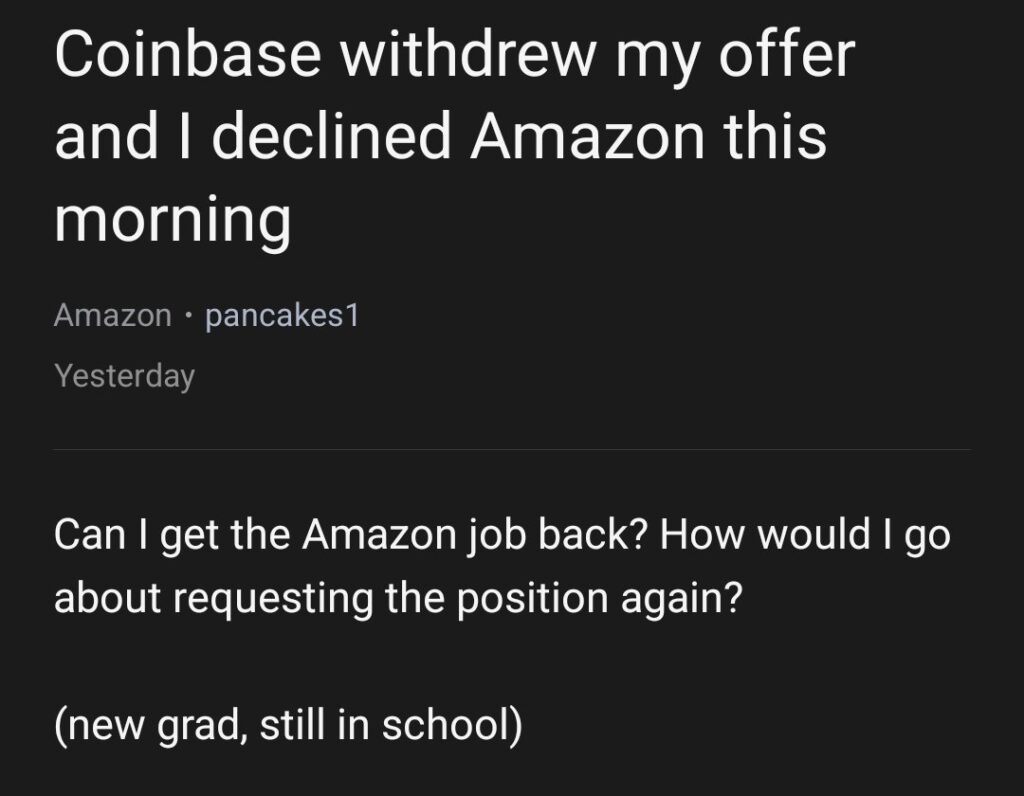
Task: Click the word 'requesting' in the body
Action: 273,598
